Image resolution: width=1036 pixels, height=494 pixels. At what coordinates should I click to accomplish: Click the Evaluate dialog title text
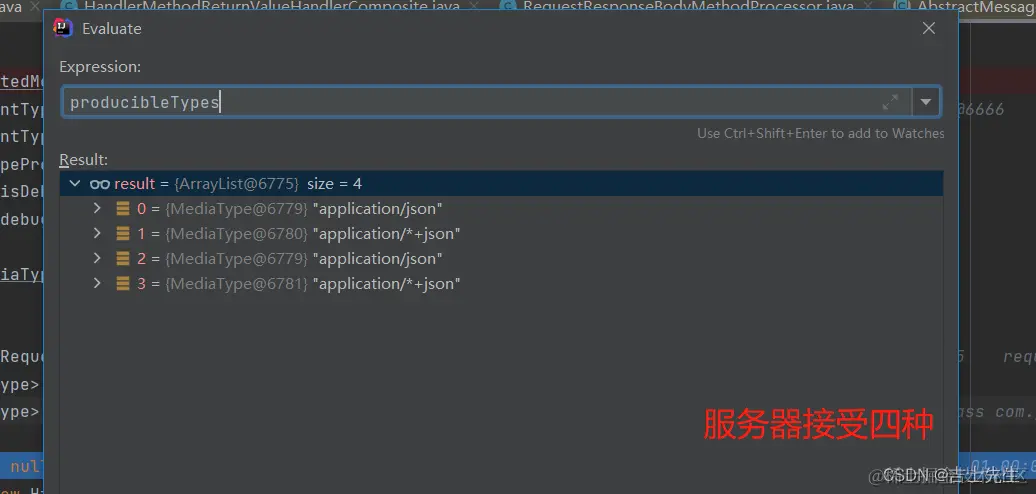tap(112, 28)
